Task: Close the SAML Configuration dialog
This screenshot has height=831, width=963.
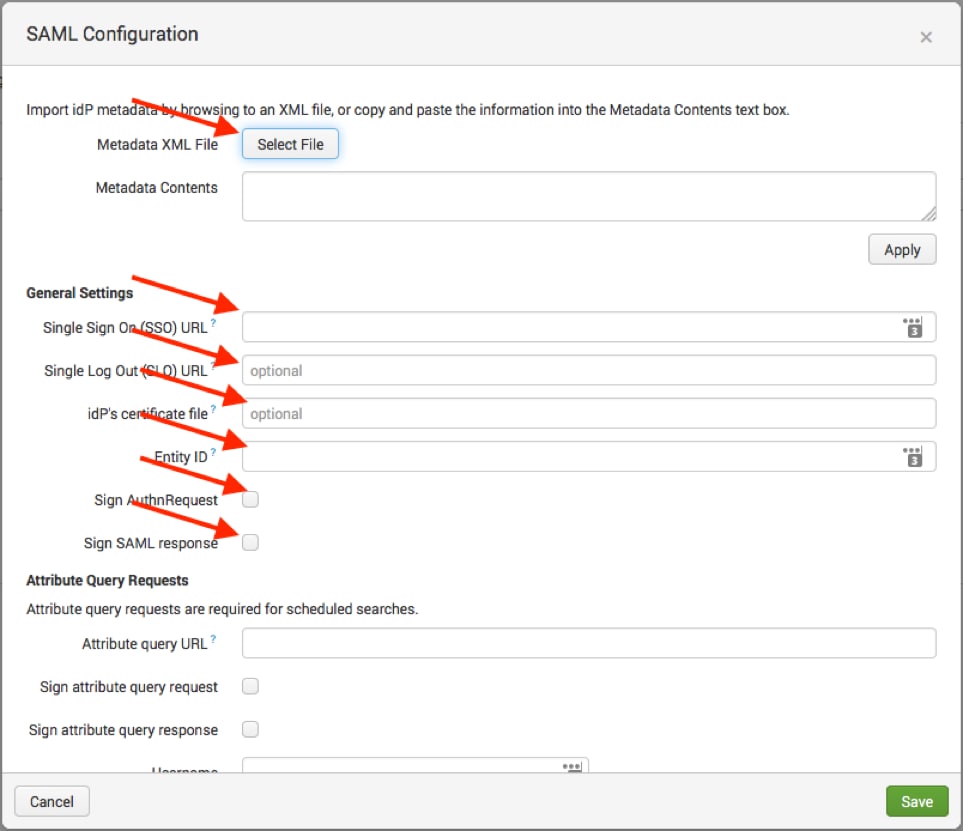Action: click(926, 37)
